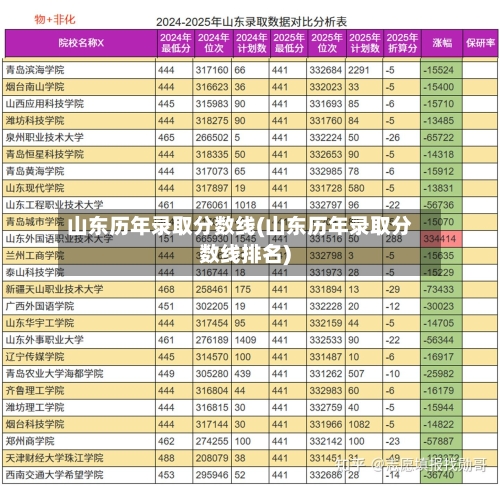Click the school name 烟台科技学院

pyautogui.click(x=35, y=424)
